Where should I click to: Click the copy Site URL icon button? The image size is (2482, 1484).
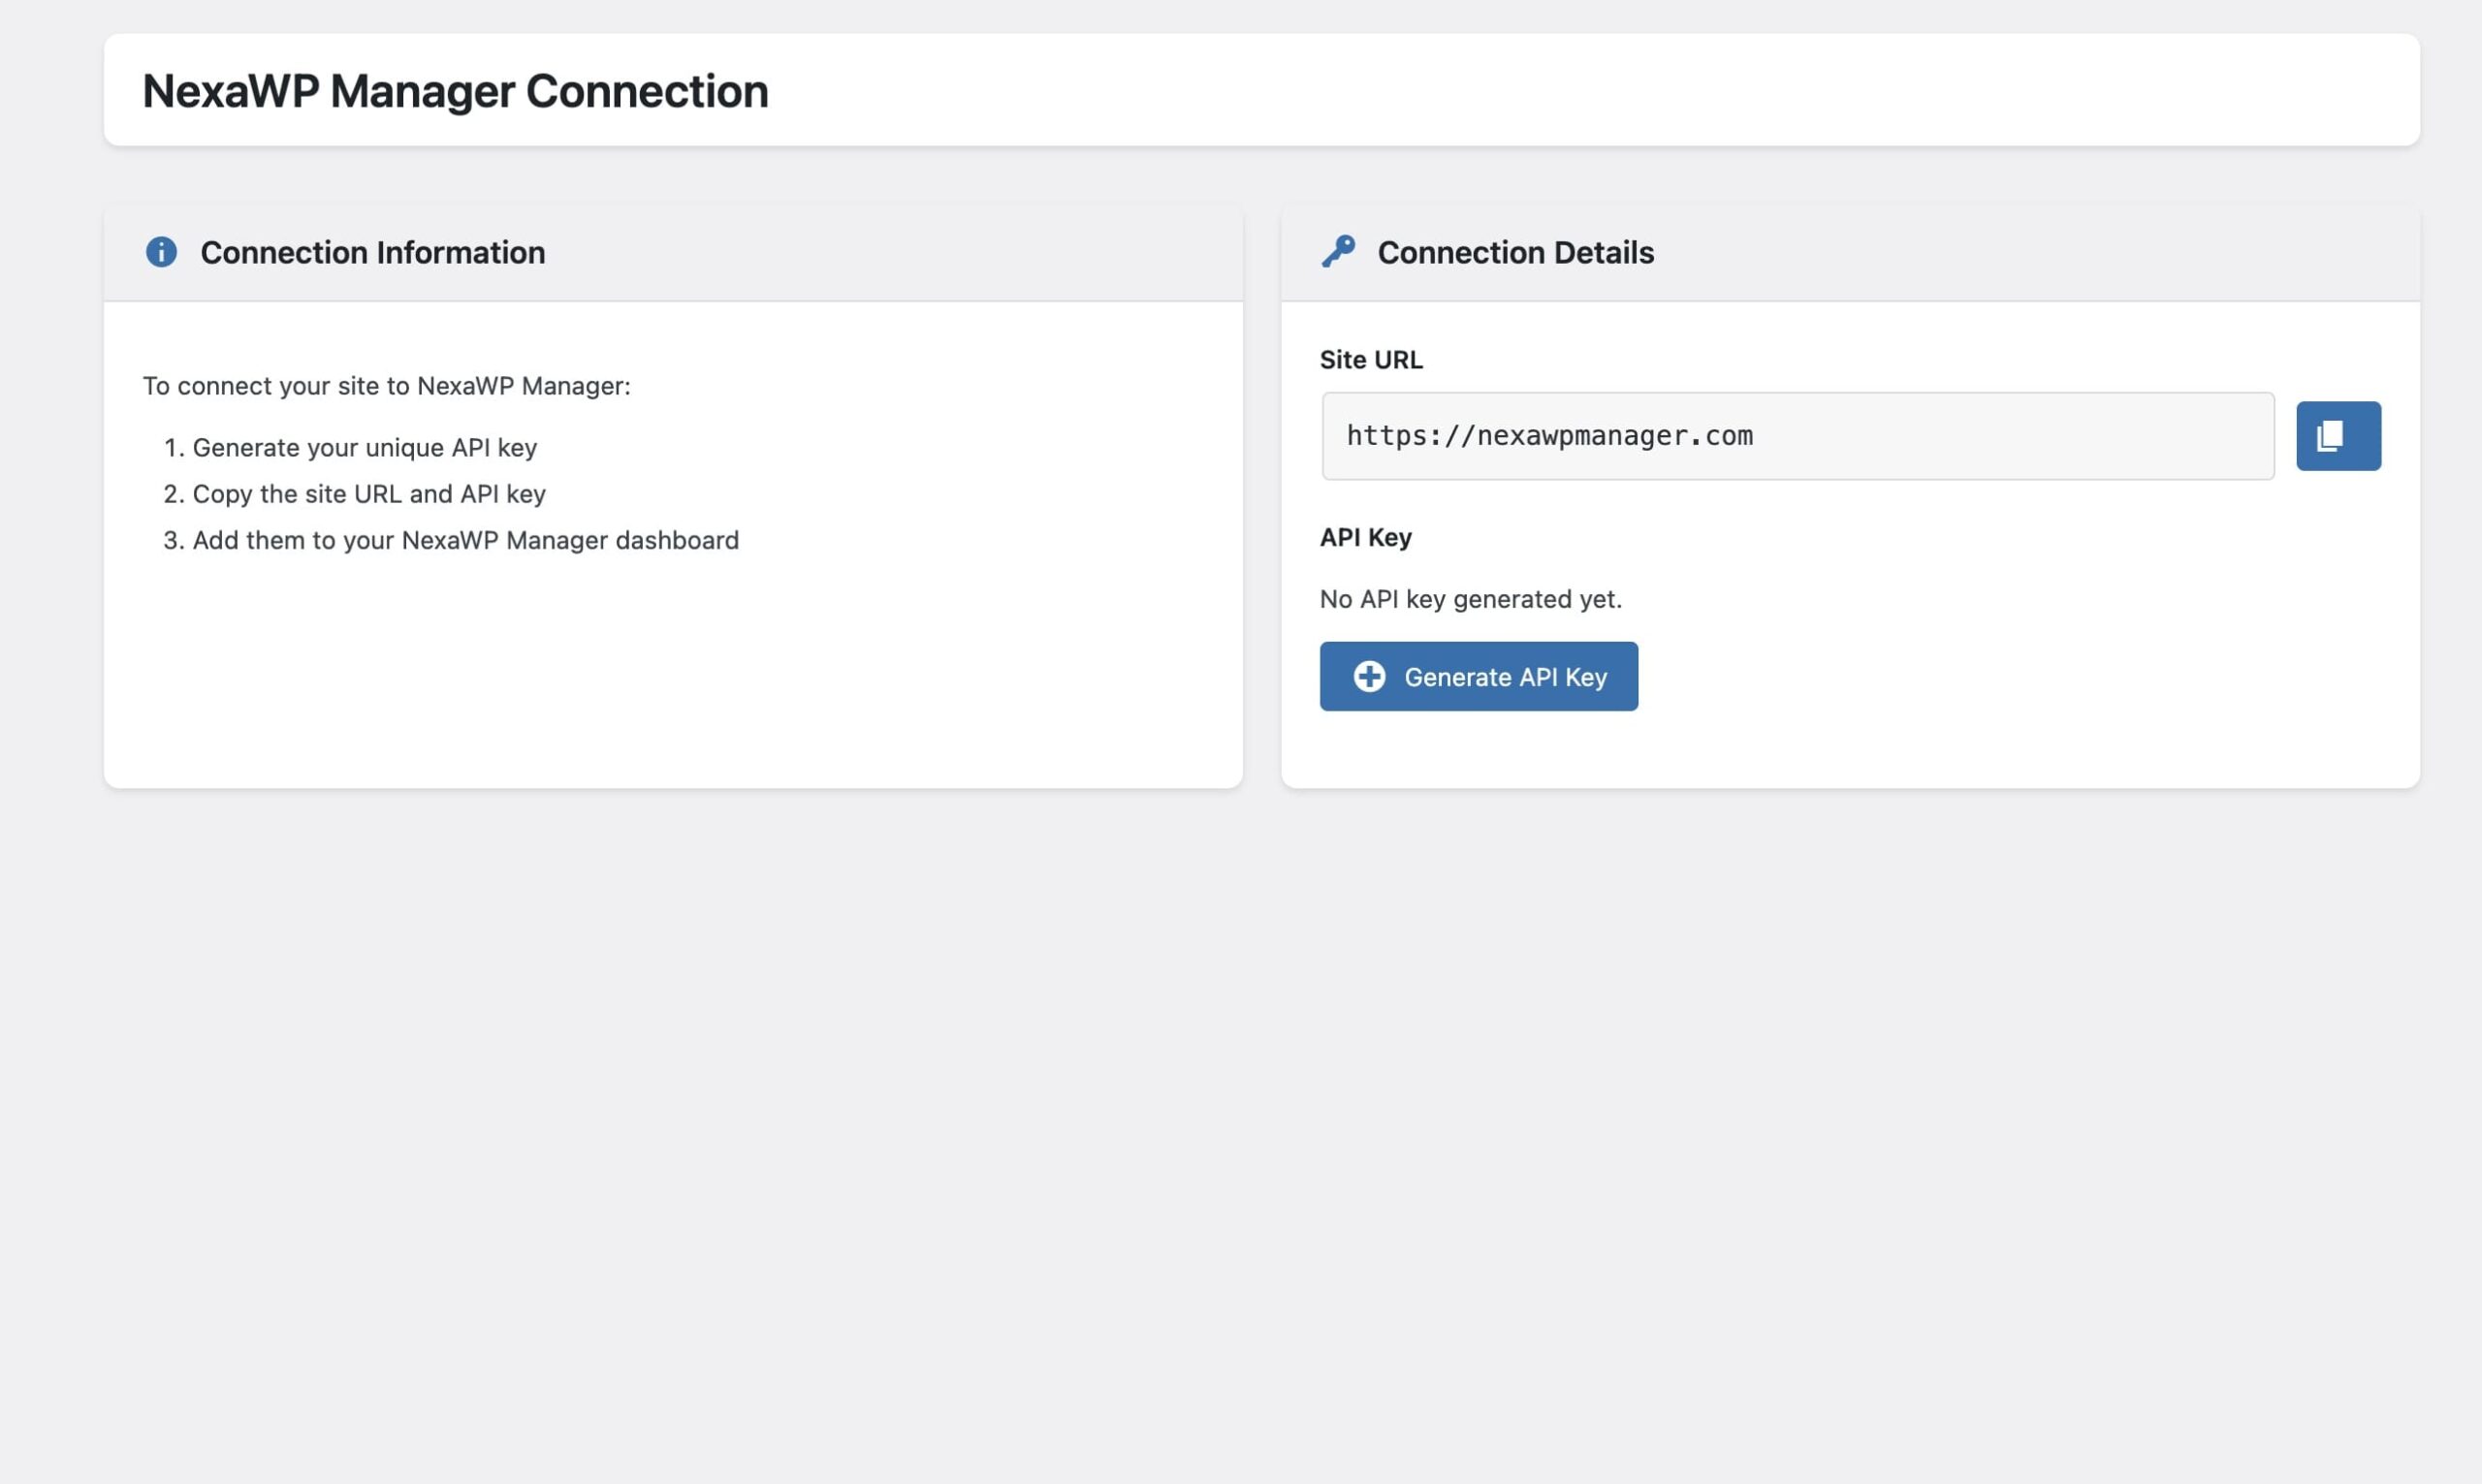coord(2337,436)
